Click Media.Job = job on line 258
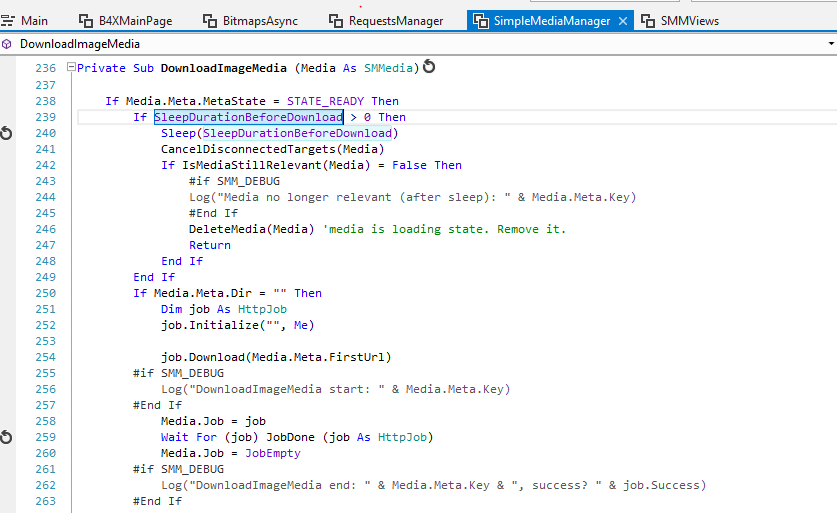 214,421
